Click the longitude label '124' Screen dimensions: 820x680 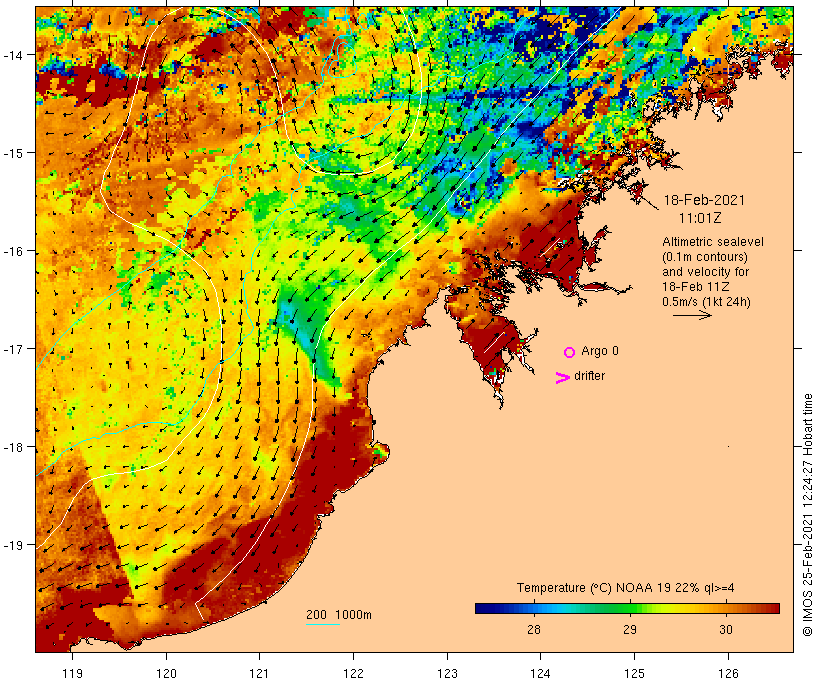point(541,673)
